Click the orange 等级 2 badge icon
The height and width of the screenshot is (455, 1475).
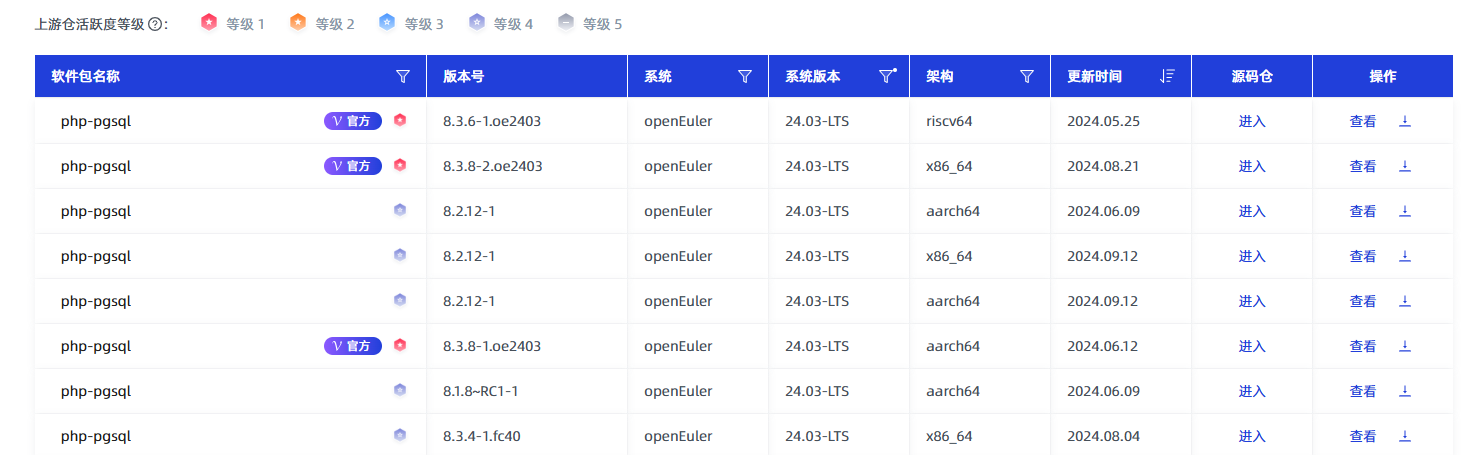point(297,22)
